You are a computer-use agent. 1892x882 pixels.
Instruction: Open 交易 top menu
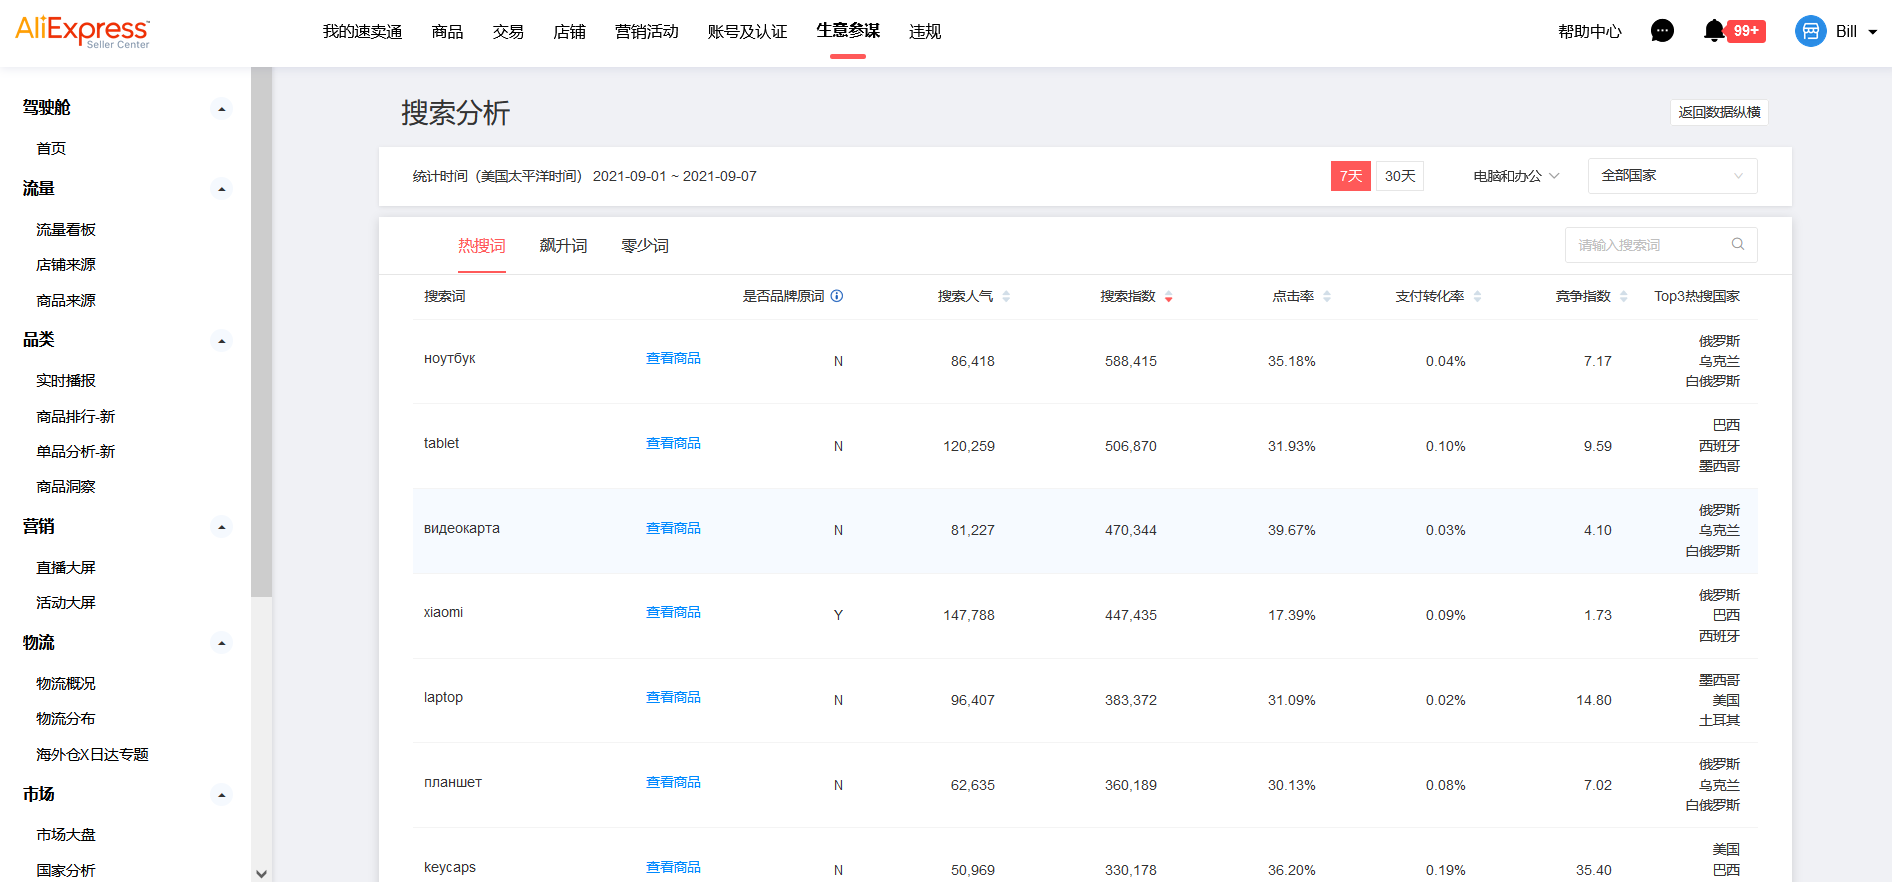pyautogui.click(x=508, y=32)
